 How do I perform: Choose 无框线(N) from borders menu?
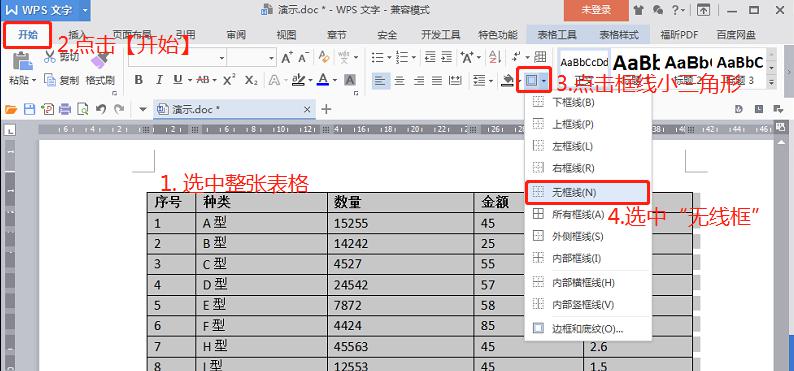[x=587, y=192]
